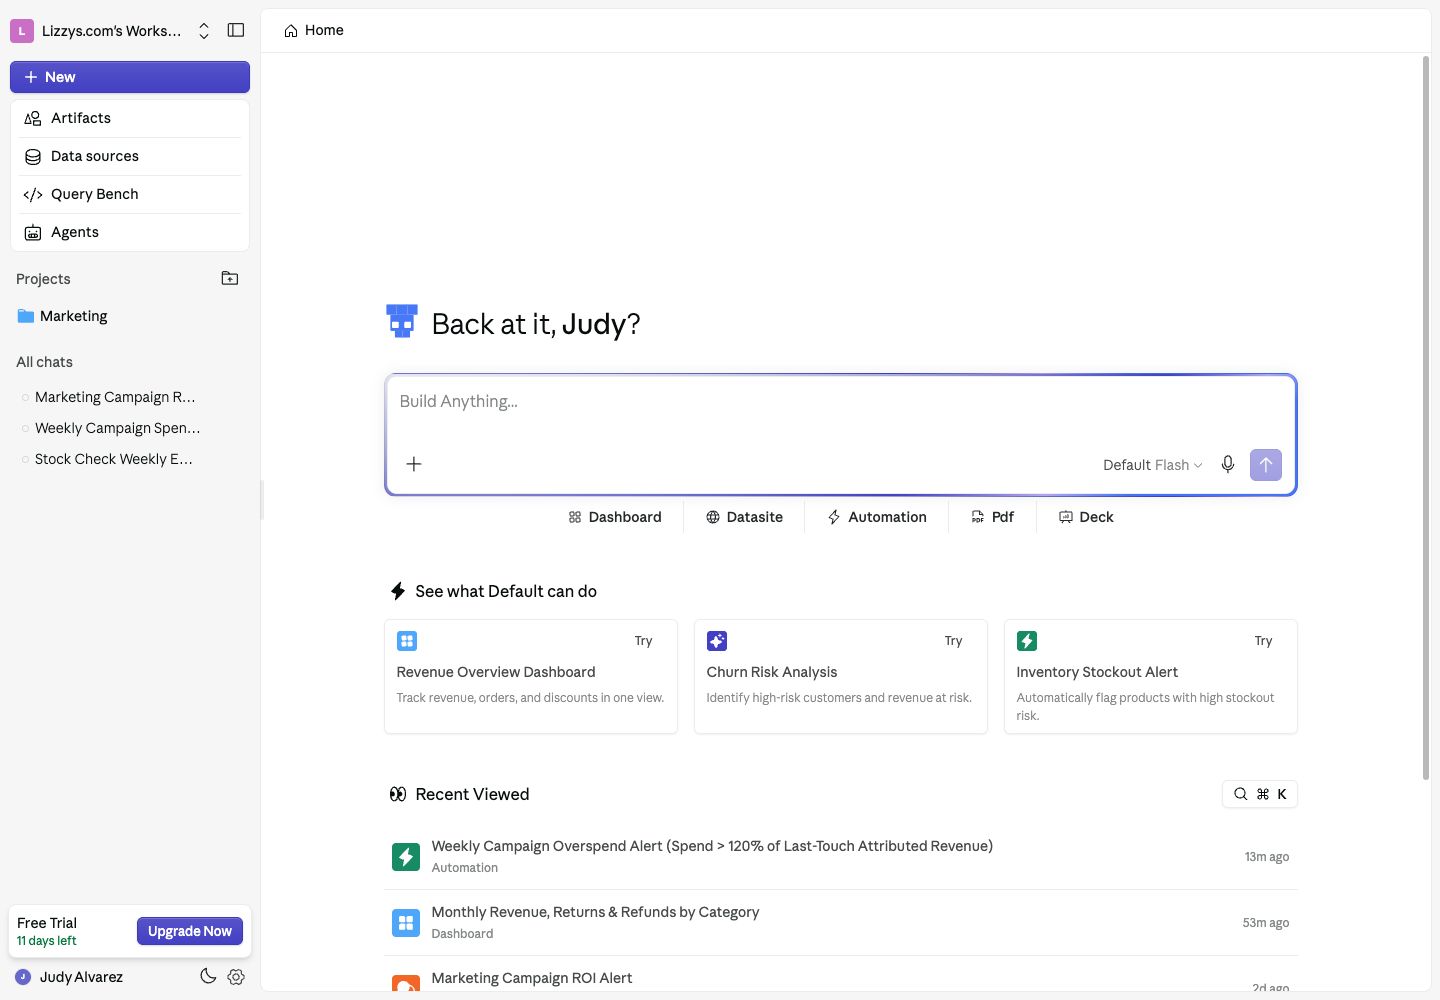Toggle dark mode moon icon

click(208, 976)
